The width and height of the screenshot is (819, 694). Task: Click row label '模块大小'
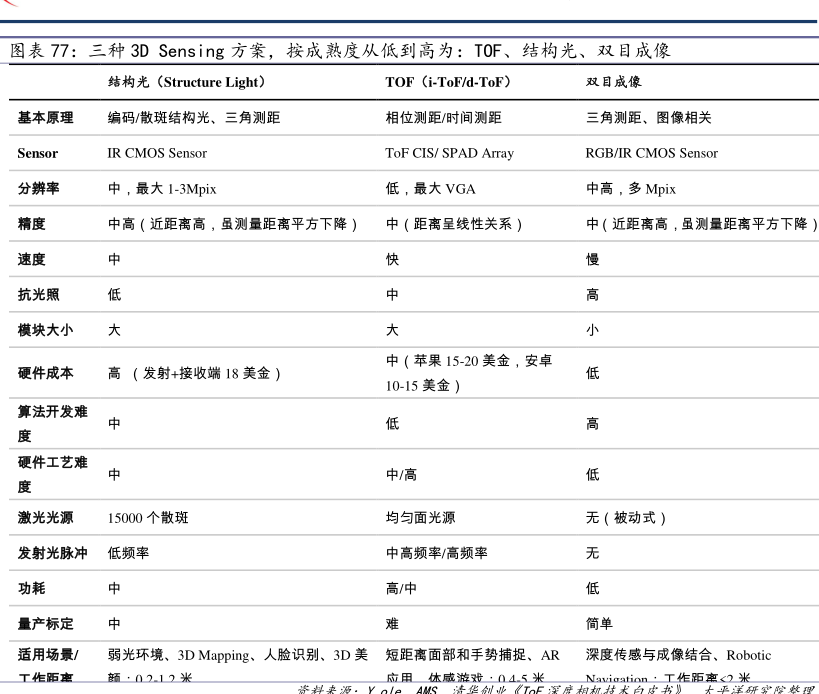[45, 330]
